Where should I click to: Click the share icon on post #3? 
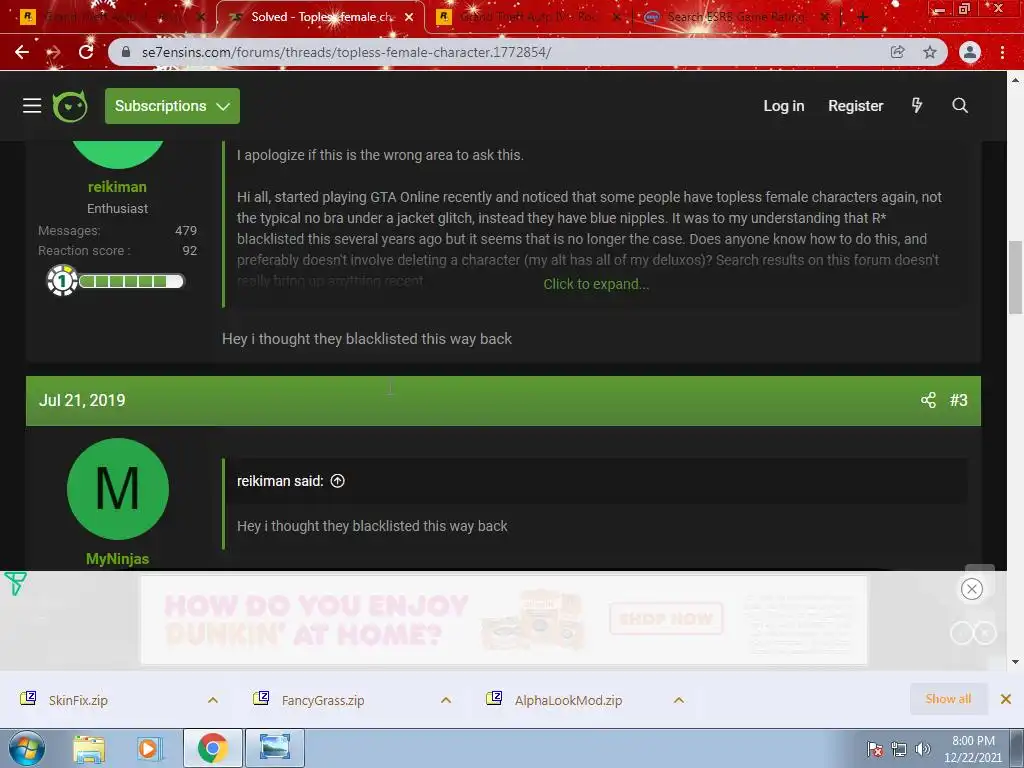click(x=928, y=400)
